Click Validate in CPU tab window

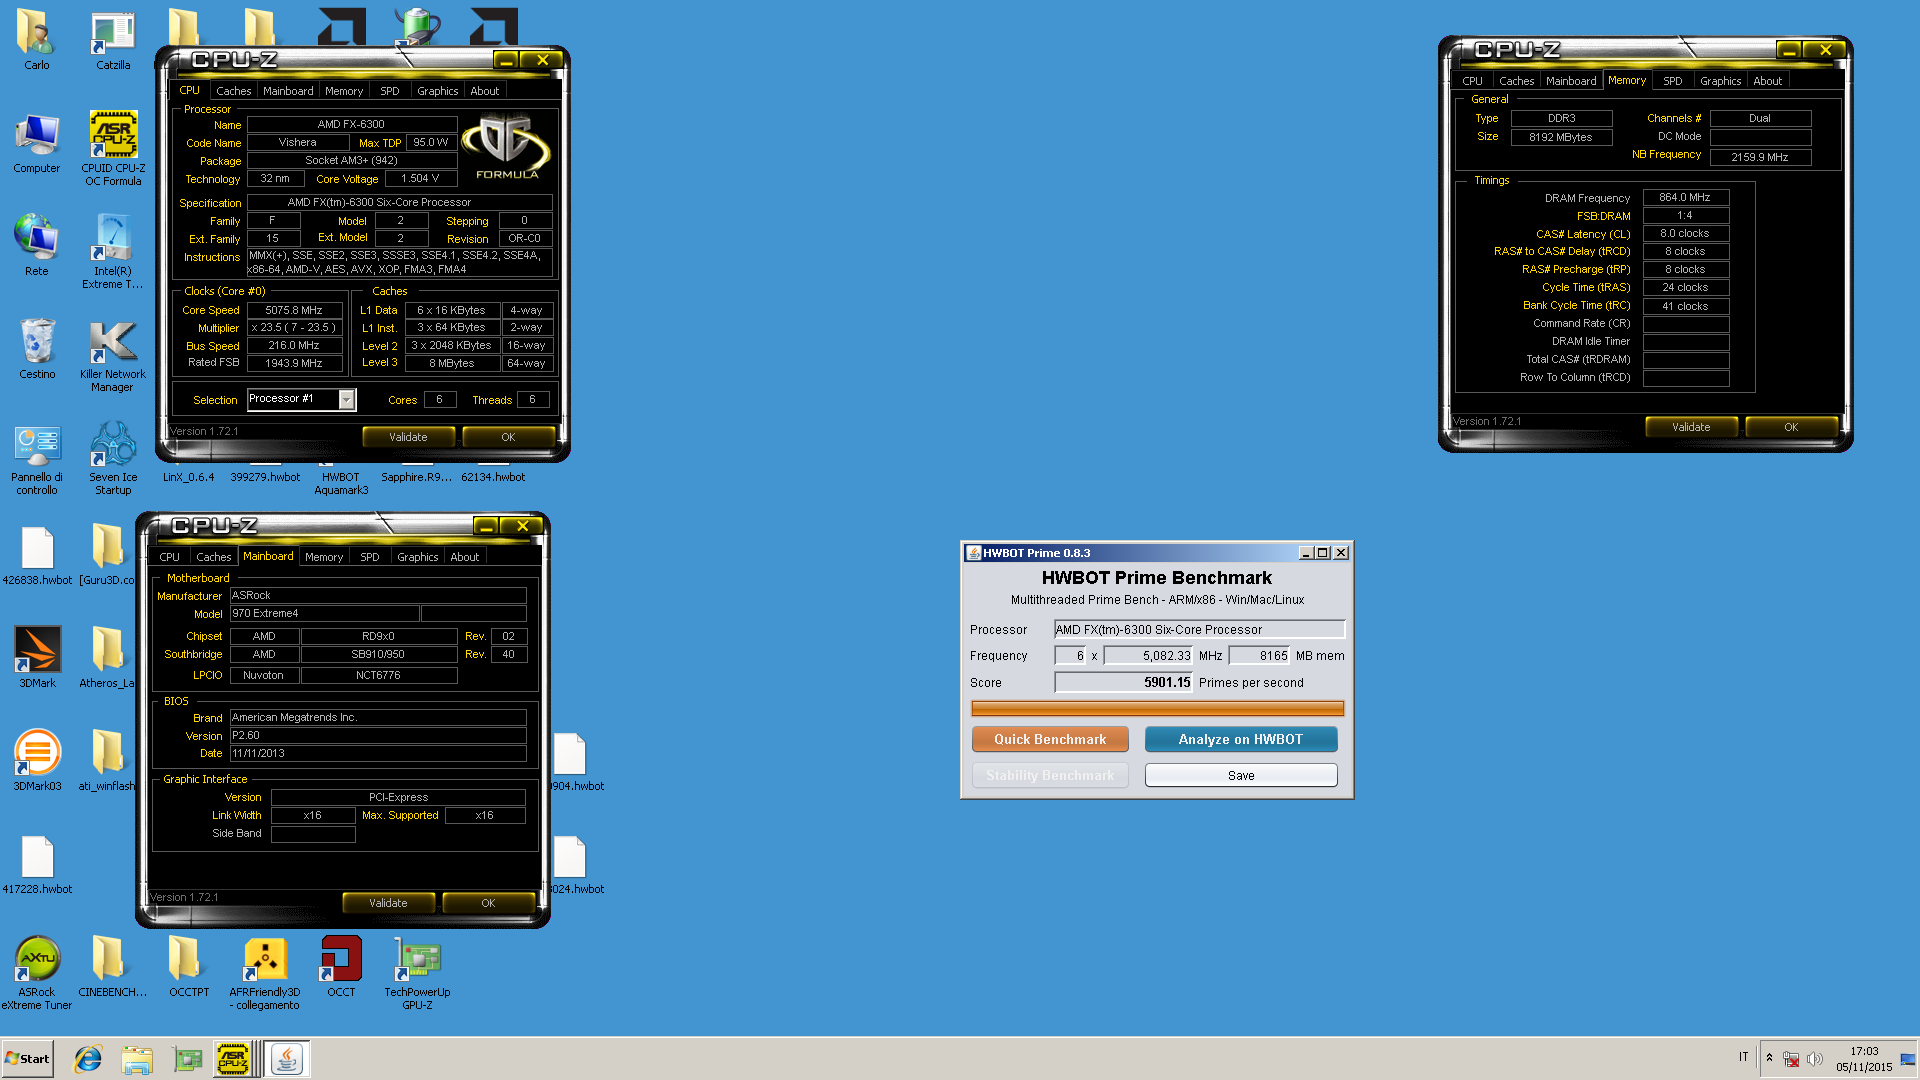(408, 437)
